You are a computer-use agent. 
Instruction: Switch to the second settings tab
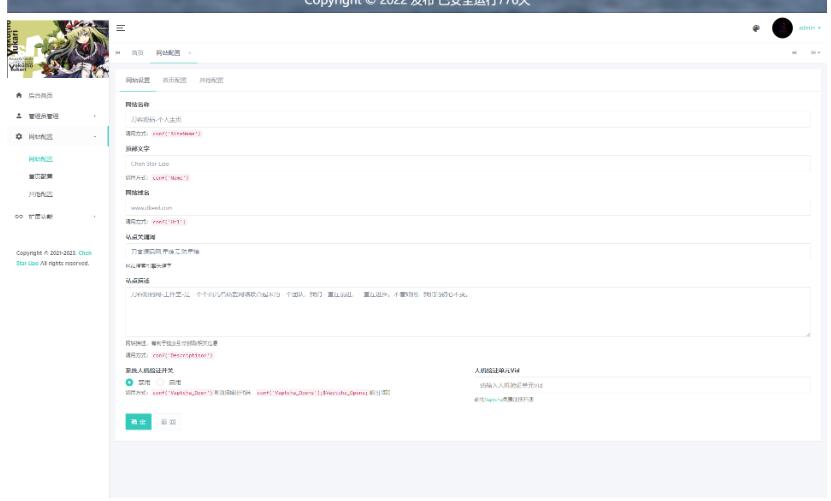[175, 80]
